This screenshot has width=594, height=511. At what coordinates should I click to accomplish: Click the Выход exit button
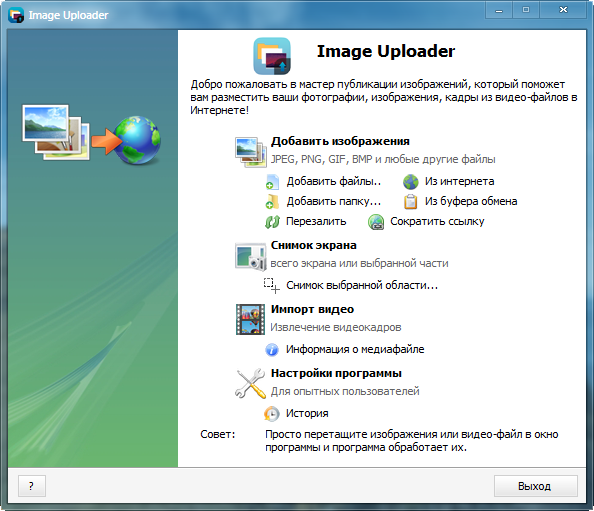(x=536, y=486)
